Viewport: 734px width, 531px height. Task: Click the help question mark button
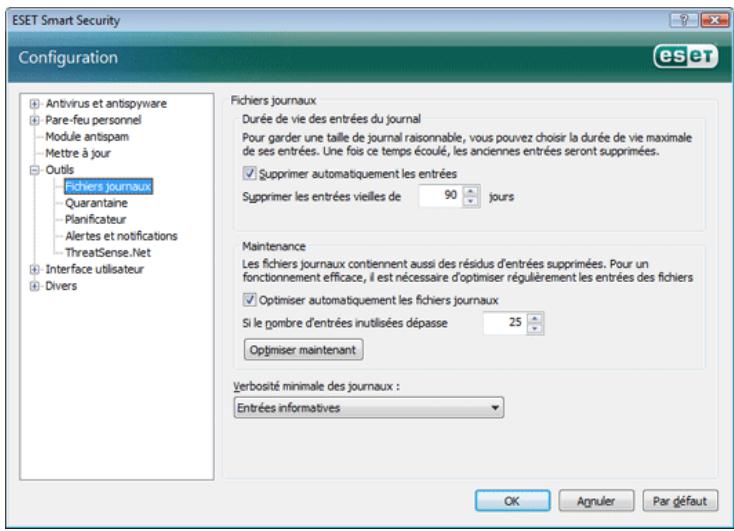[684, 20]
